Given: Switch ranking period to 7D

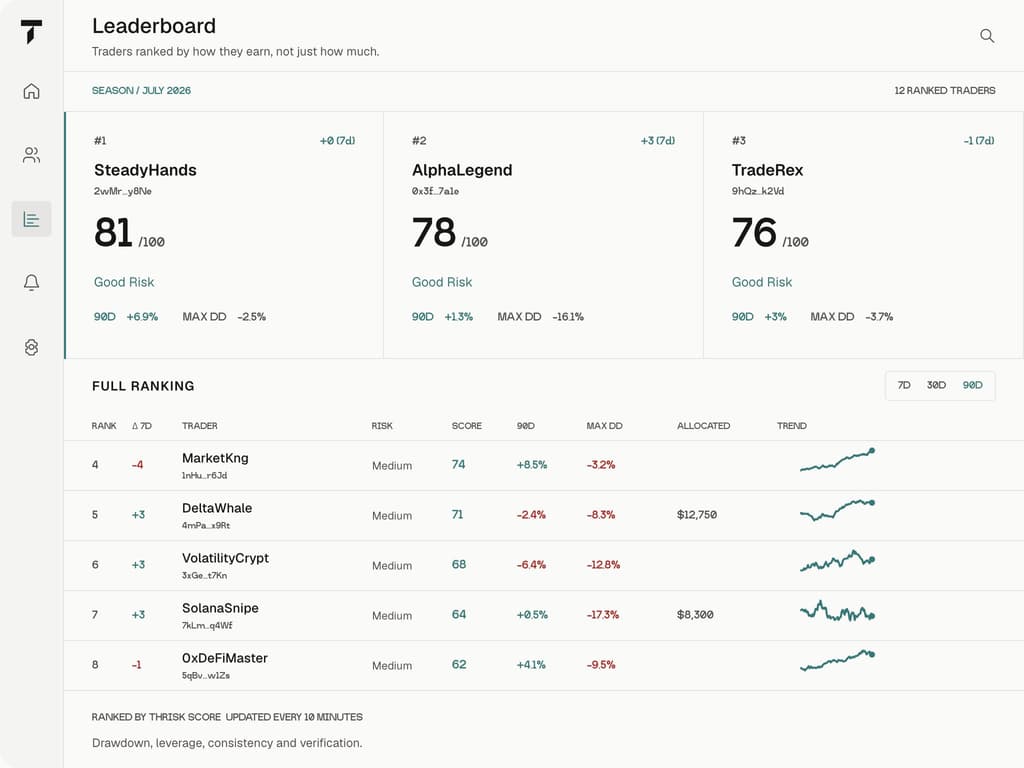Looking at the screenshot, I should [904, 385].
